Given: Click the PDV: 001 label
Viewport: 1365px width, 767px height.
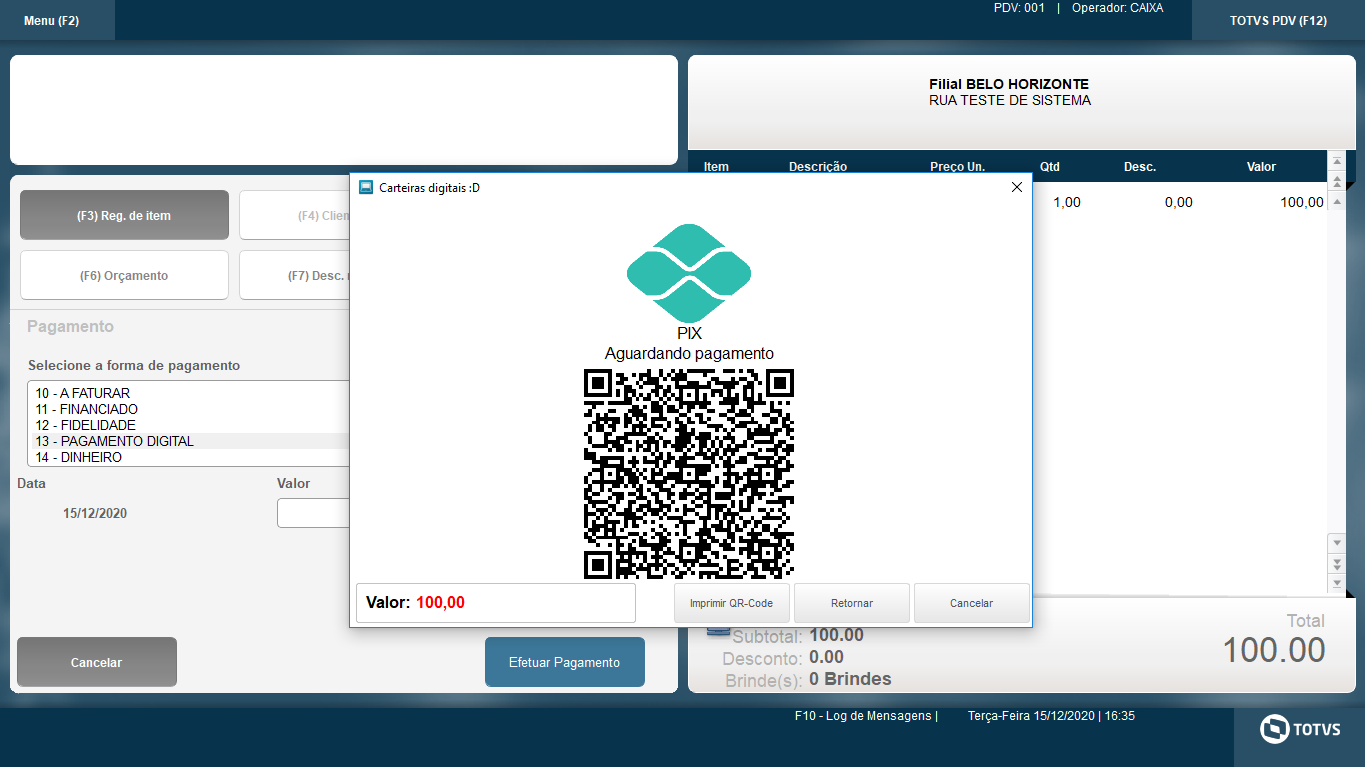Looking at the screenshot, I should point(1019,8).
